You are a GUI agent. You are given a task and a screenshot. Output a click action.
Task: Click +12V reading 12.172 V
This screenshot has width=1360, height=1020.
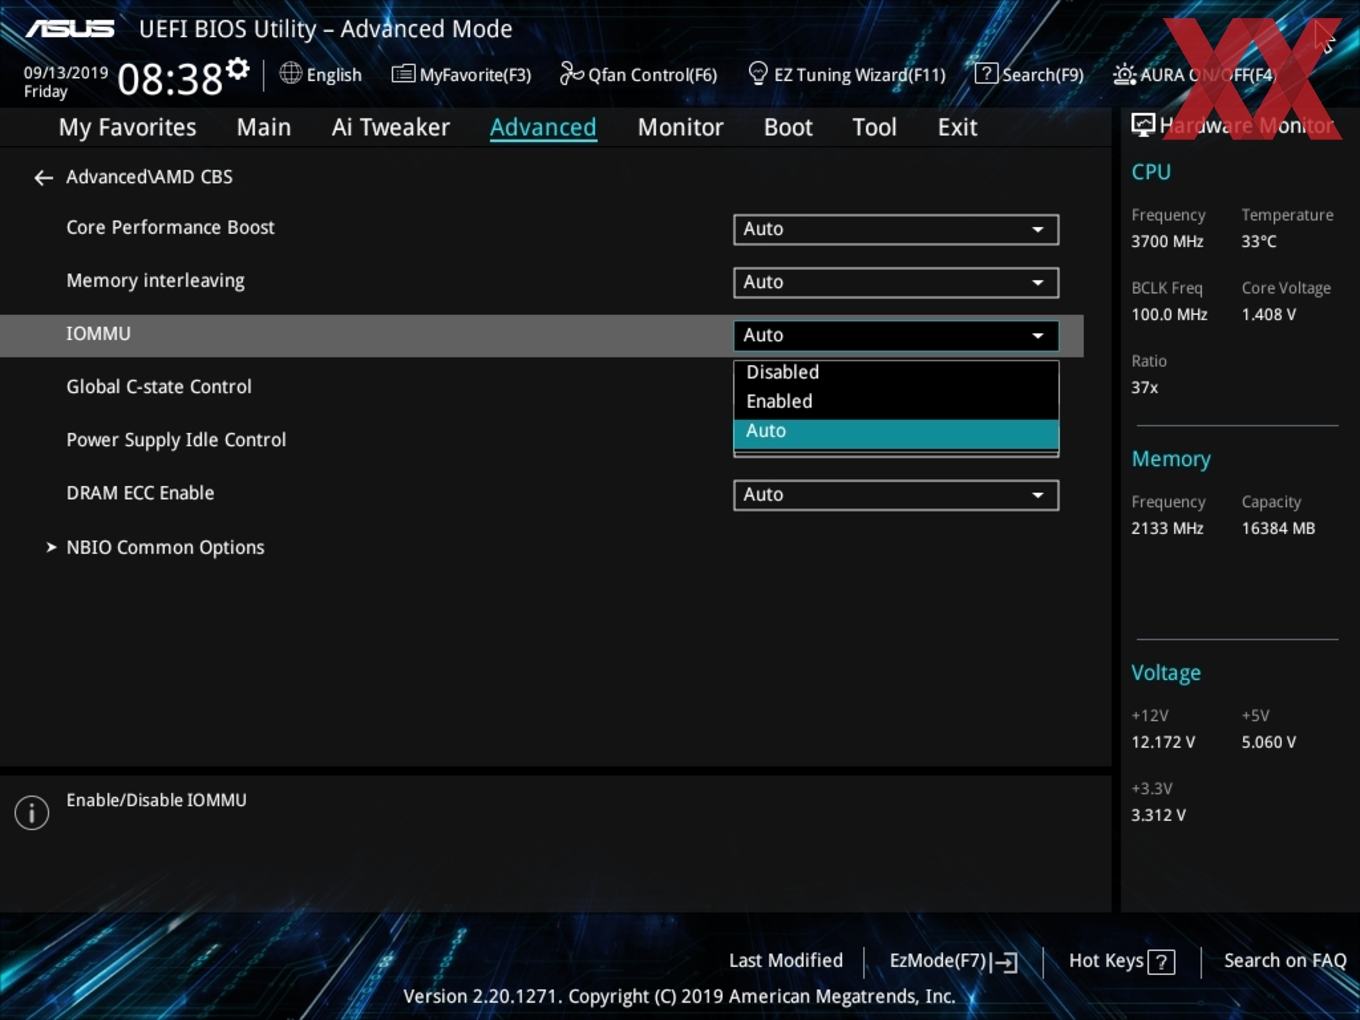coord(1163,743)
